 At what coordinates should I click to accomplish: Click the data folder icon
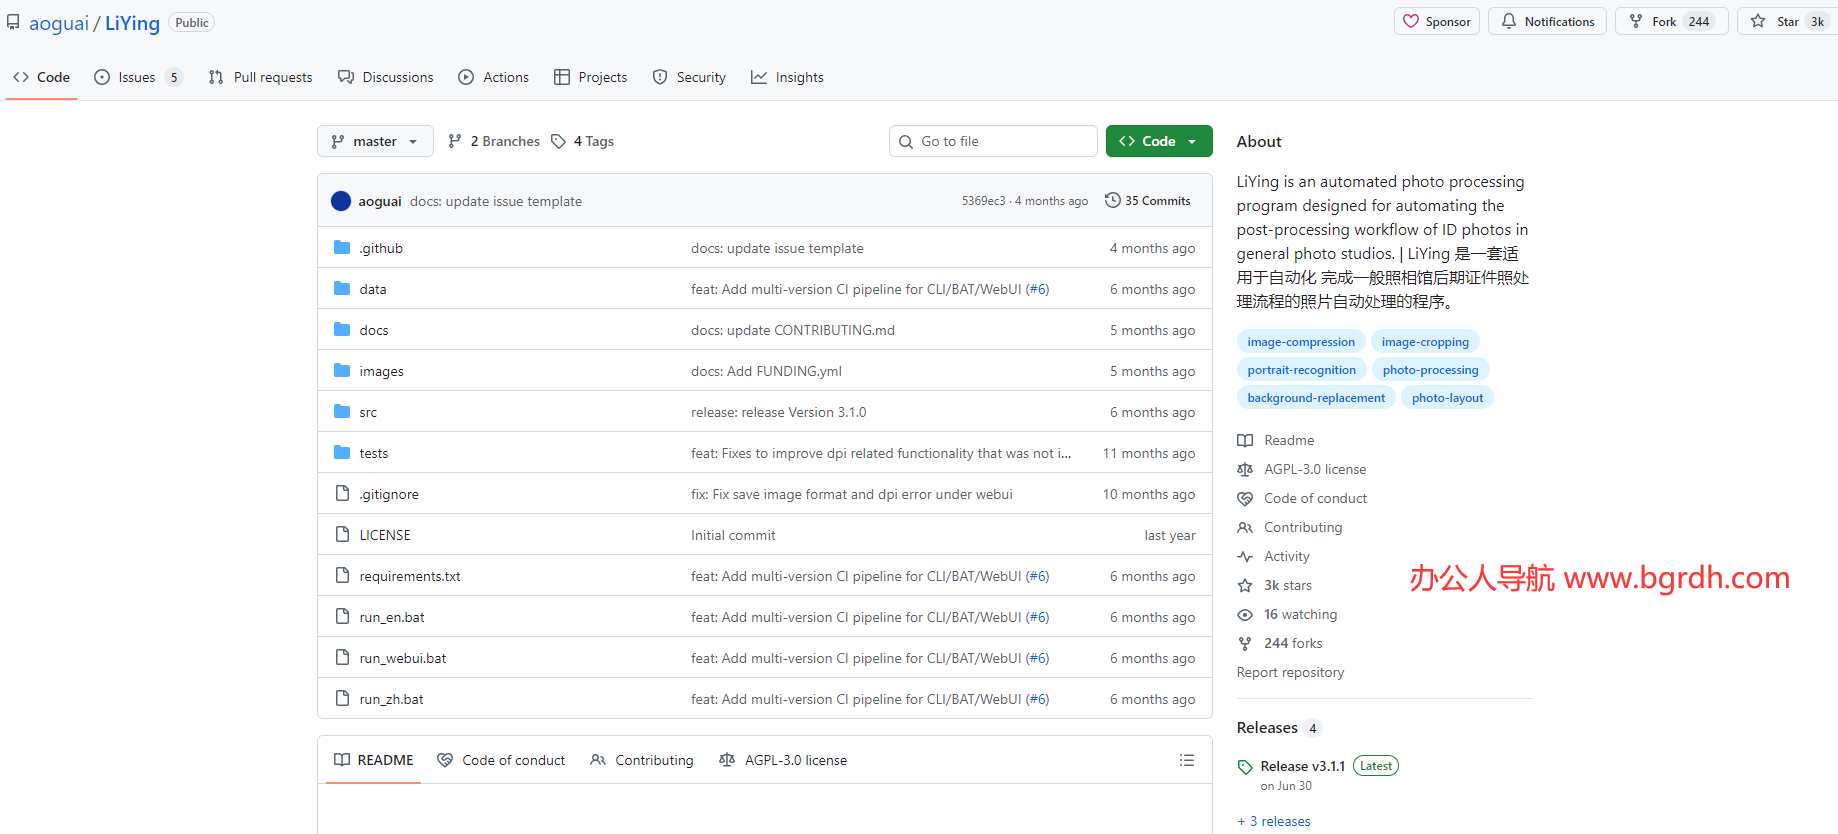[x=342, y=289]
